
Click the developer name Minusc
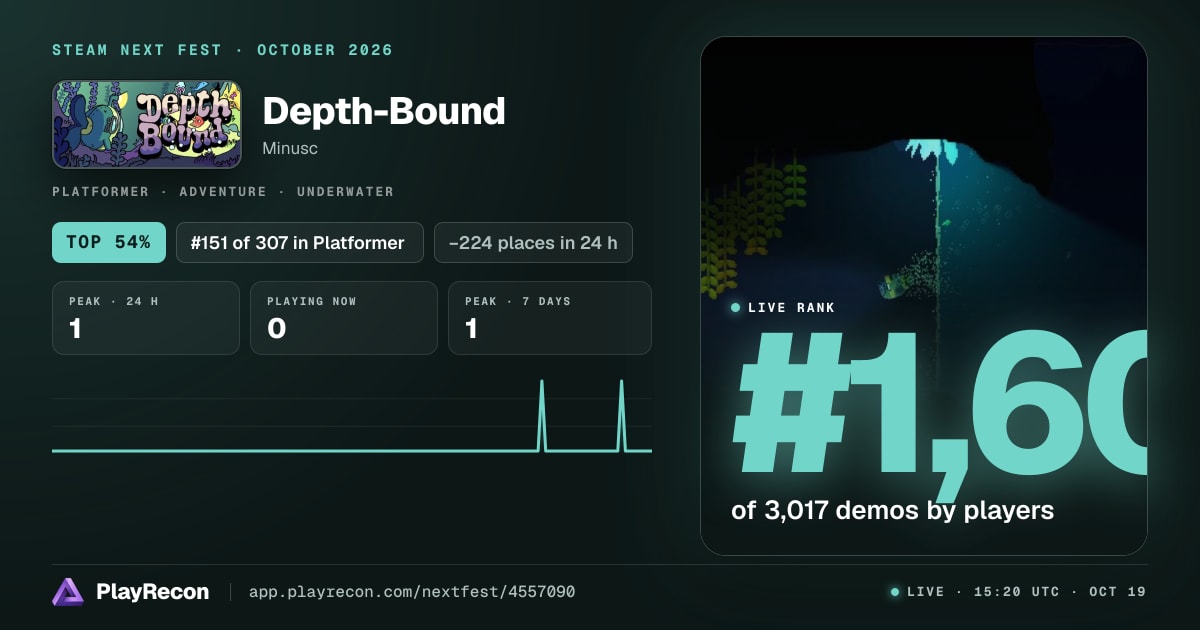[290, 148]
